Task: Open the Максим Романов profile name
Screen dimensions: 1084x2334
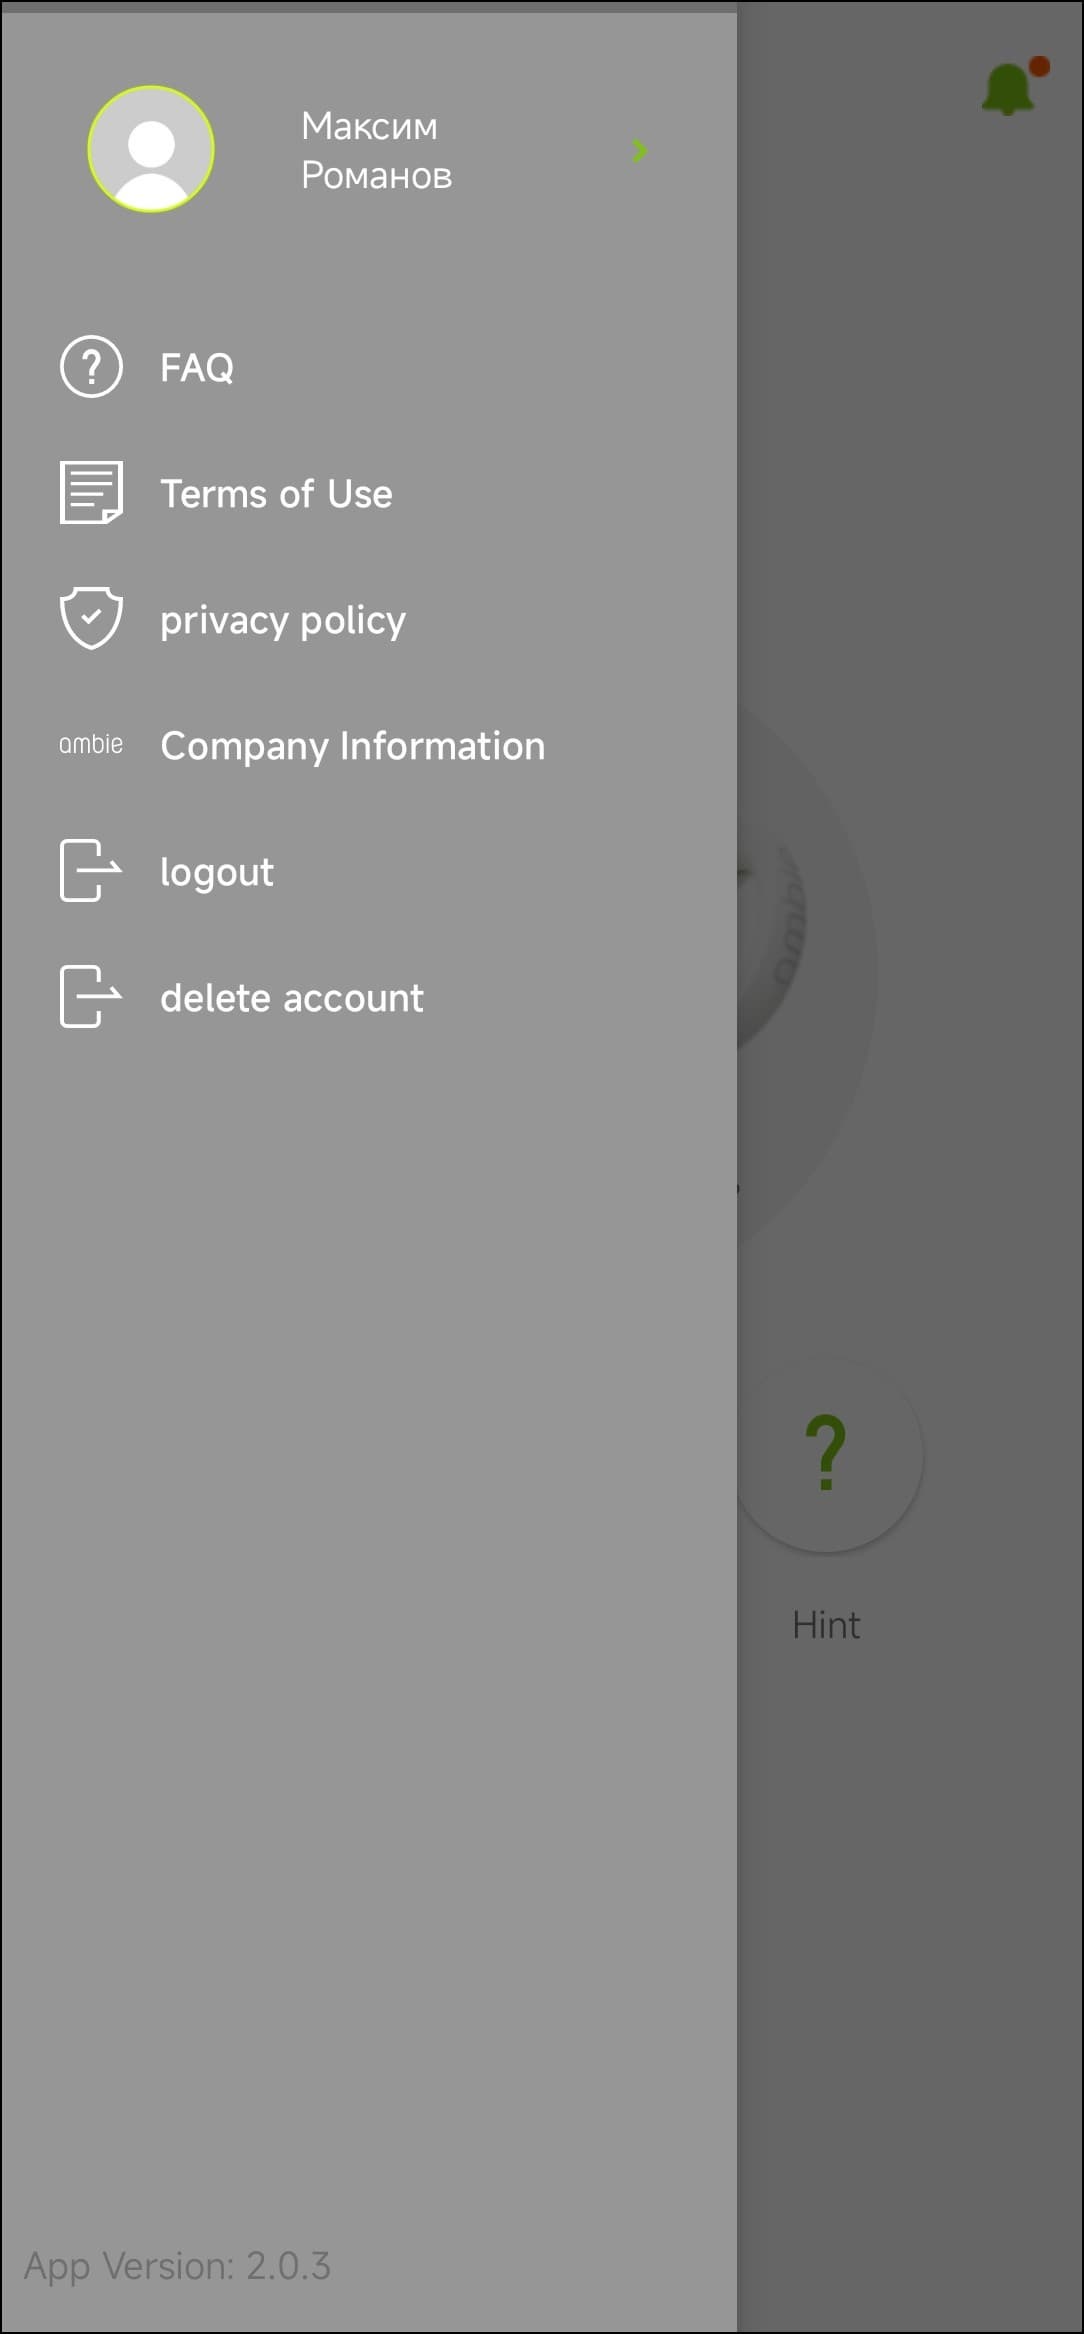Action: (376, 150)
